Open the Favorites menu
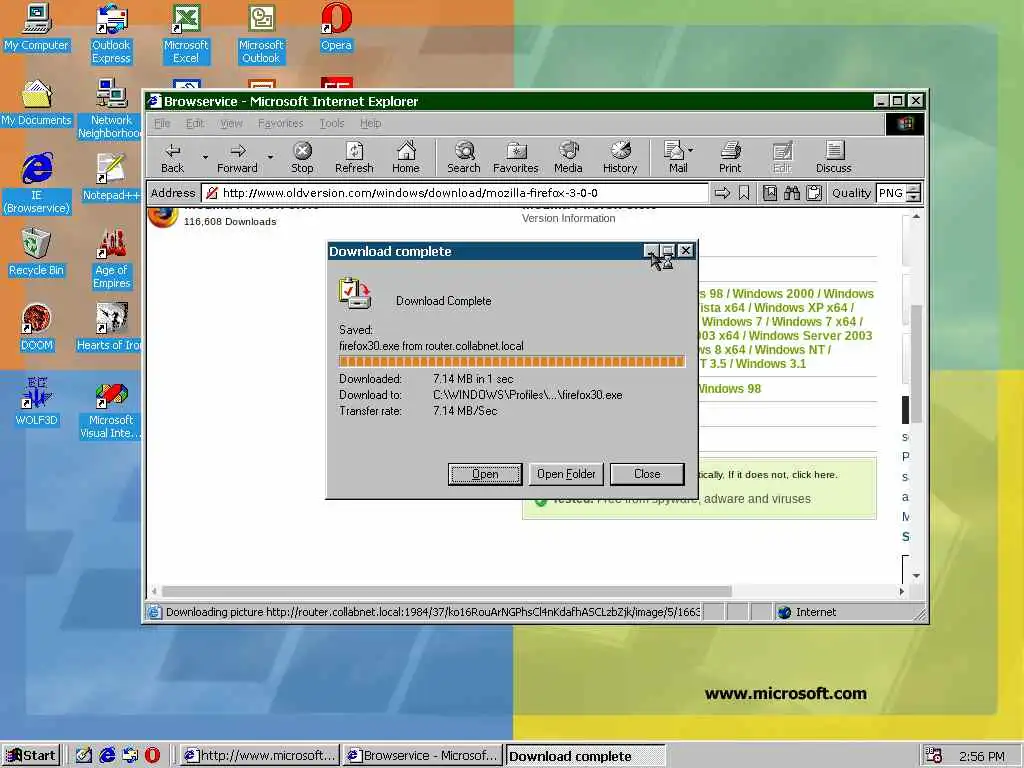The width and height of the screenshot is (1024, 768). point(280,123)
